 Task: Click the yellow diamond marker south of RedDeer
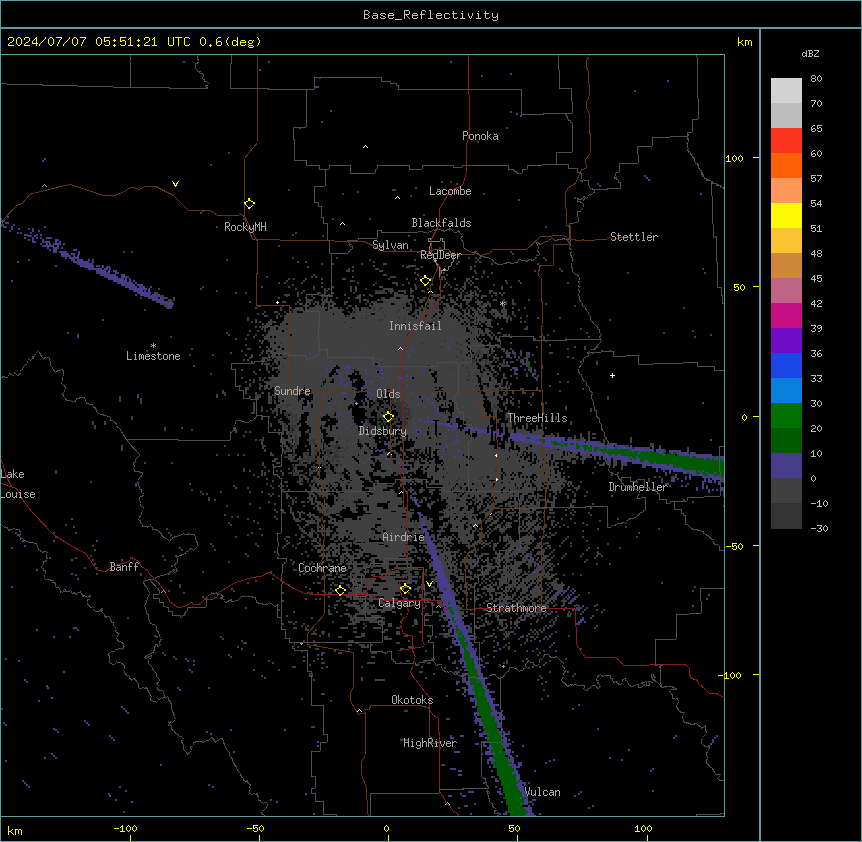tap(426, 281)
